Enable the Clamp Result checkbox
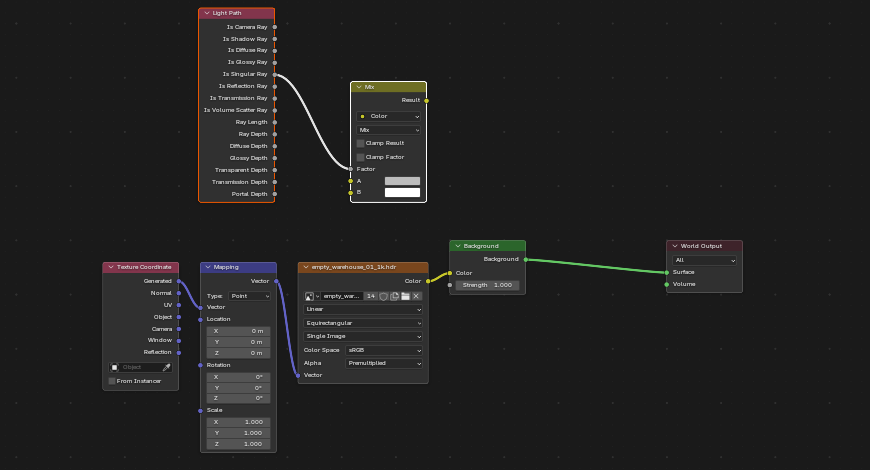 point(361,143)
